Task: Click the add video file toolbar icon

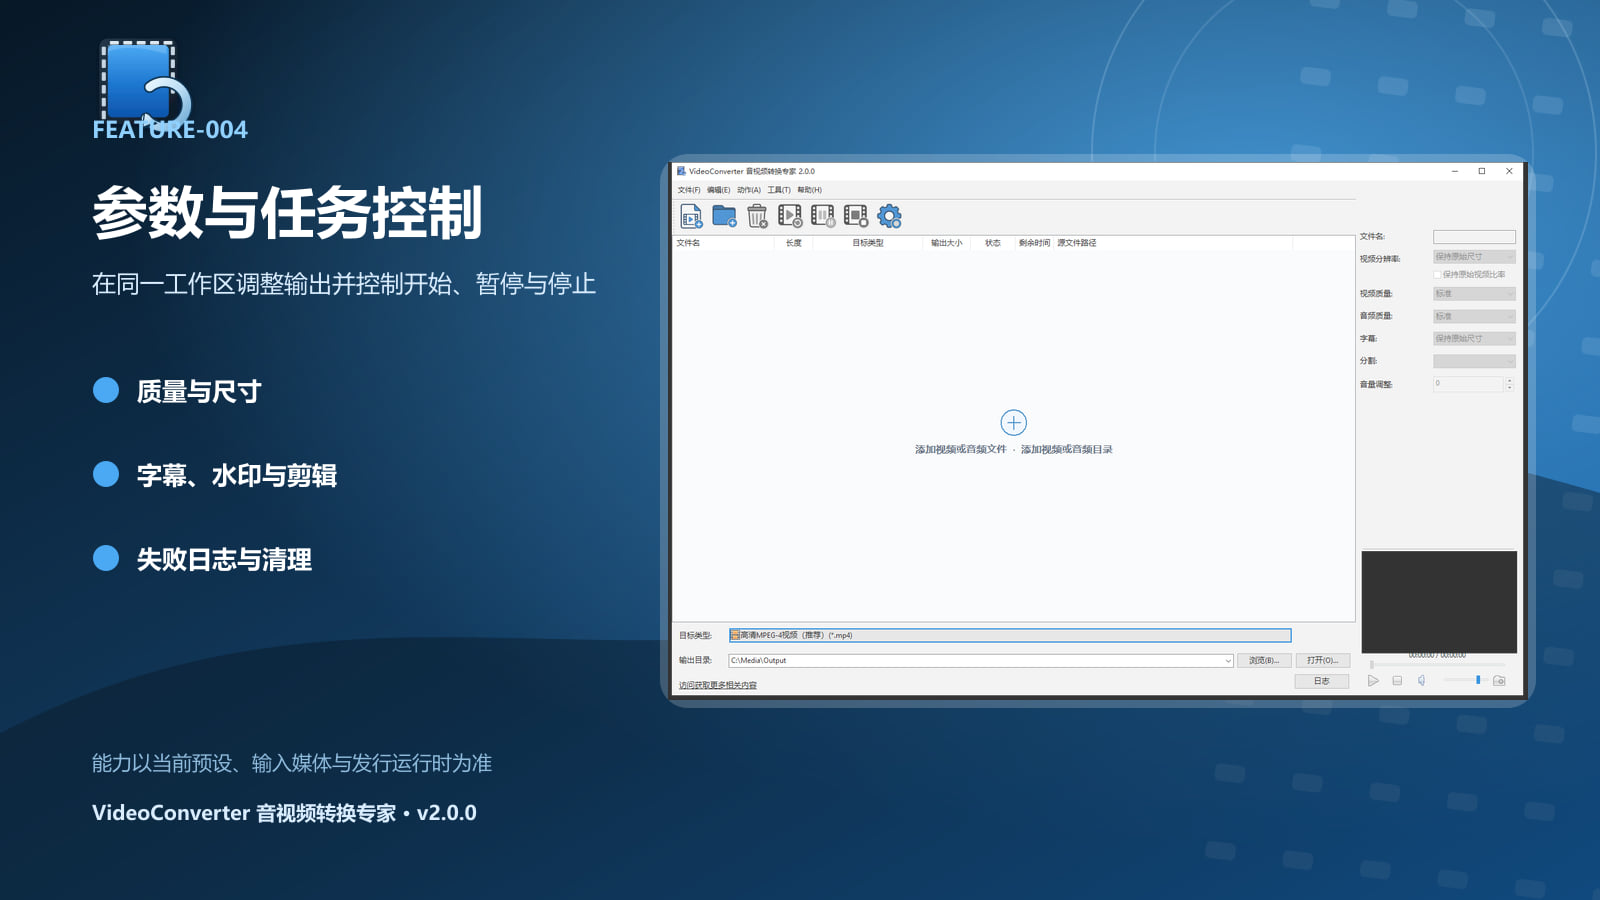Action: [x=691, y=216]
